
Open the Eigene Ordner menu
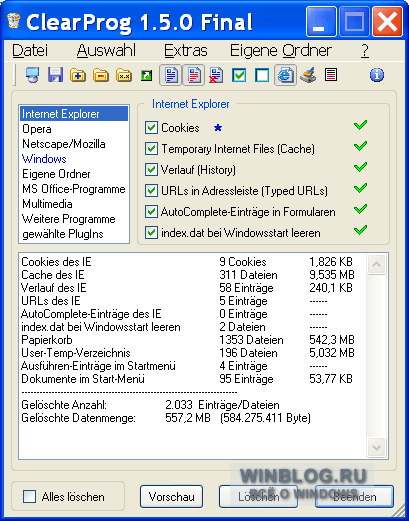pyautogui.click(x=281, y=51)
